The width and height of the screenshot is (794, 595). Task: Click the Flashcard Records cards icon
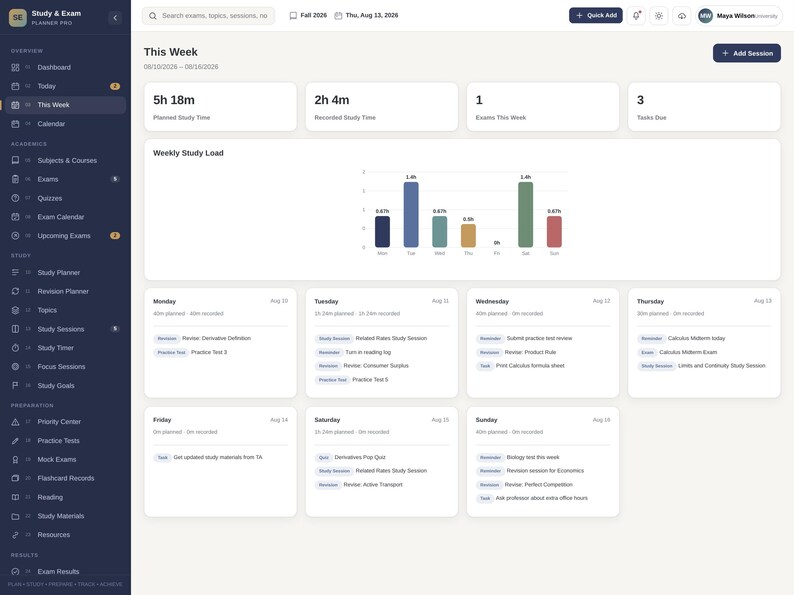coord(15,478)
